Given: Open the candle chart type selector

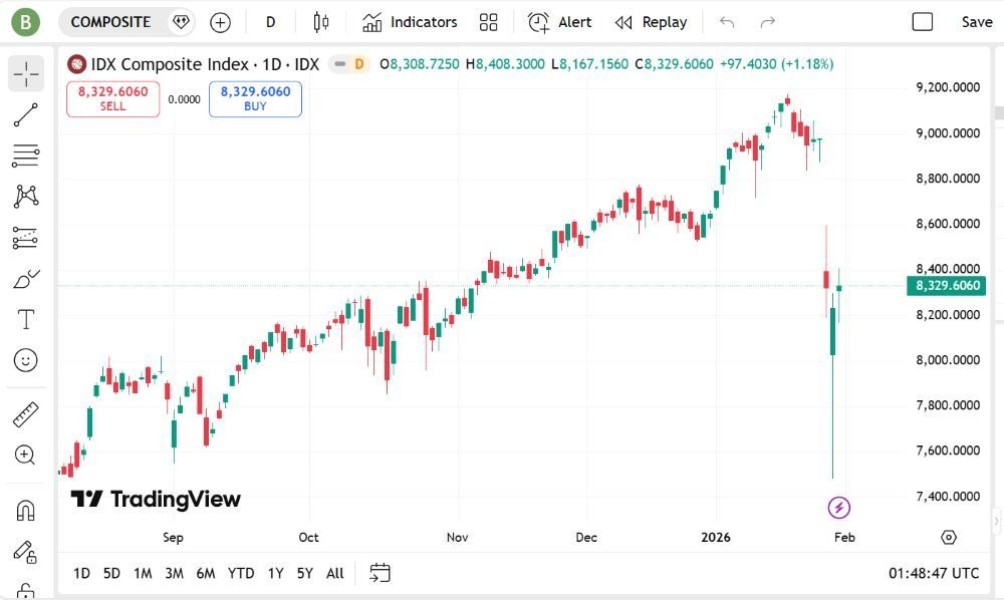Looking at the screenshot, I should [320, 21].
